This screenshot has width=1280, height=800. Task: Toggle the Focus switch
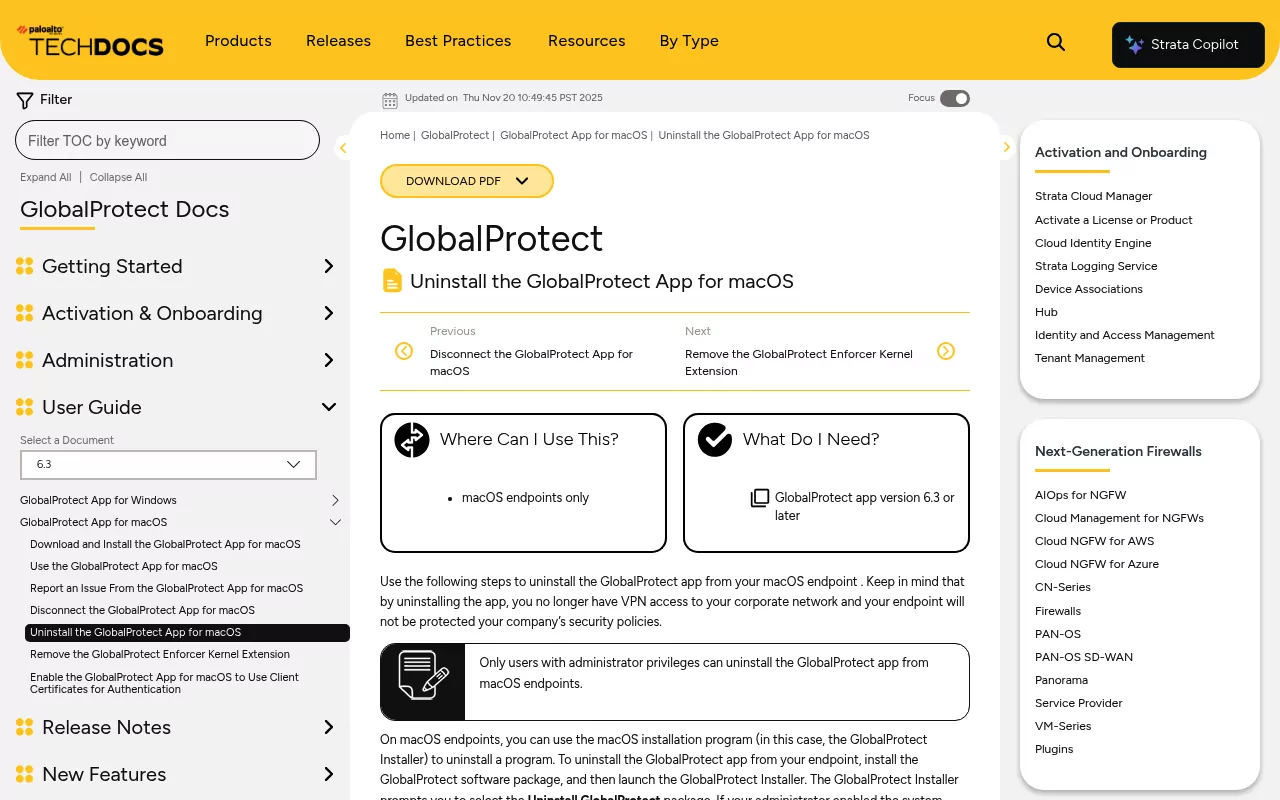pyautogui.click(x=955, y=98)
